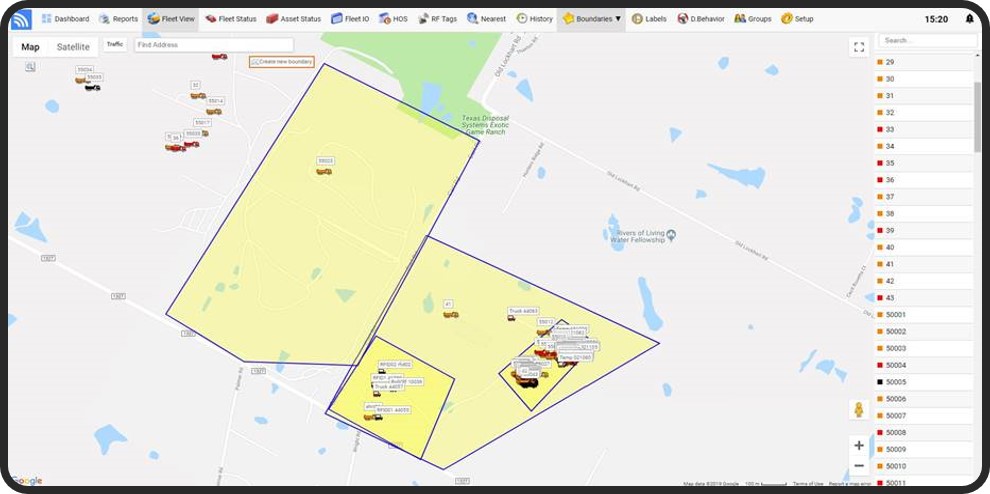The height and width of the screenshot is (494, 990).
Task: Switch map to Satellite view
Action: point(73,47)
